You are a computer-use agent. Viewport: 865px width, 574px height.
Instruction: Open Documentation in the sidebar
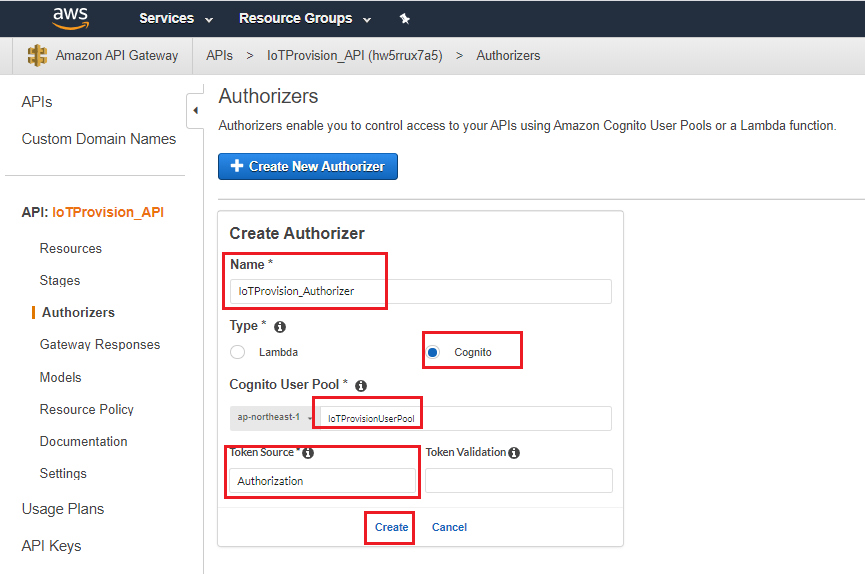83,442
